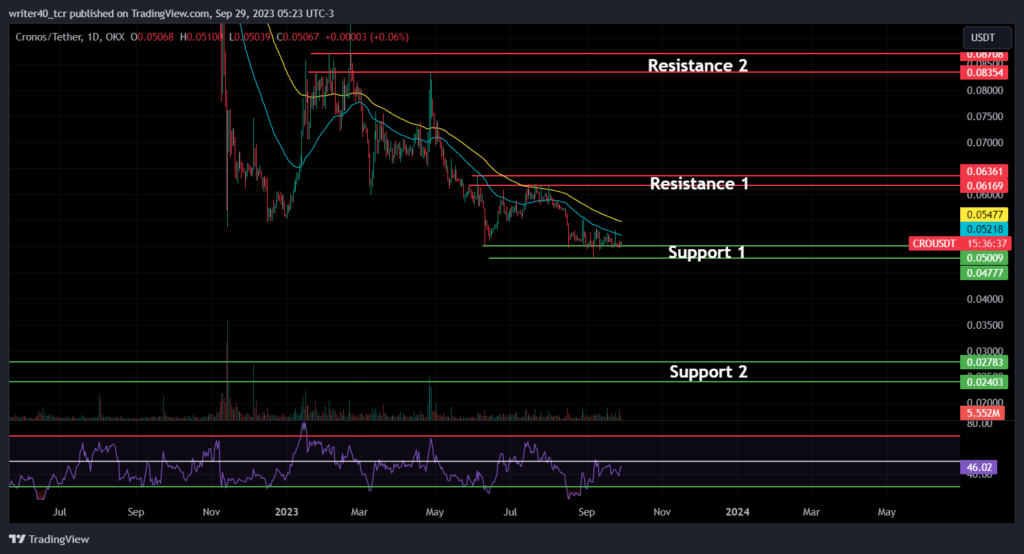Click the green 0.04777 price label
The width and height of the screenshot is (1024, 554).
(984, 273)
